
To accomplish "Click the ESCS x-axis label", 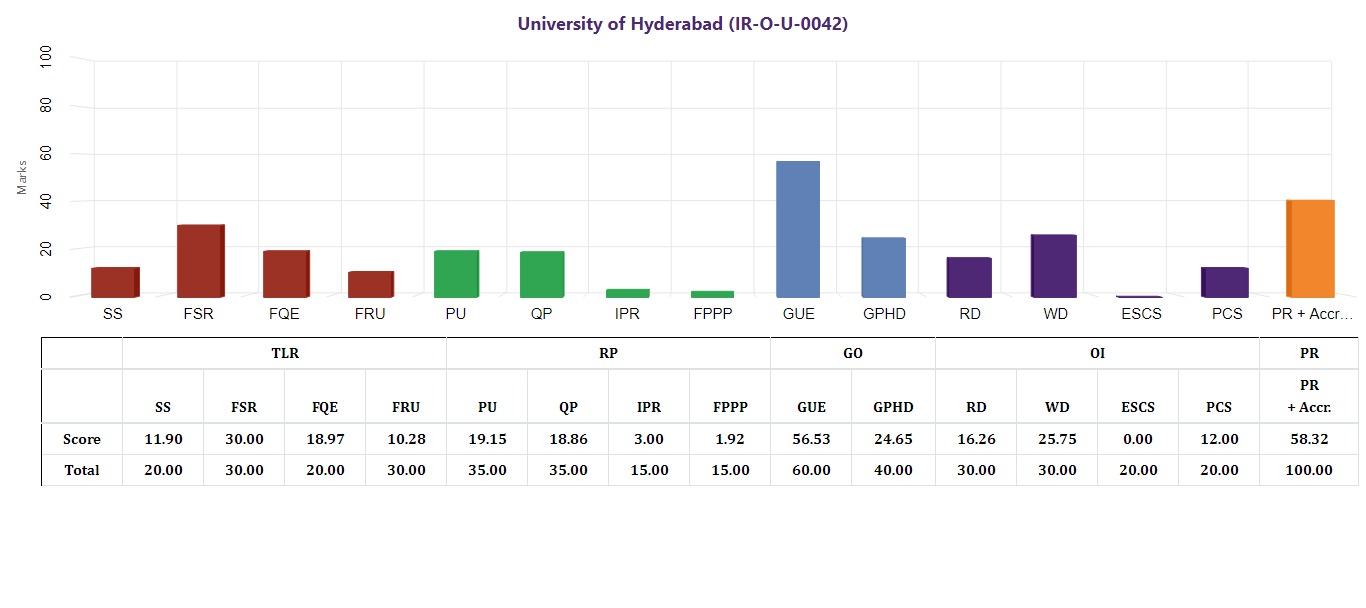I will pos(1139,314).
